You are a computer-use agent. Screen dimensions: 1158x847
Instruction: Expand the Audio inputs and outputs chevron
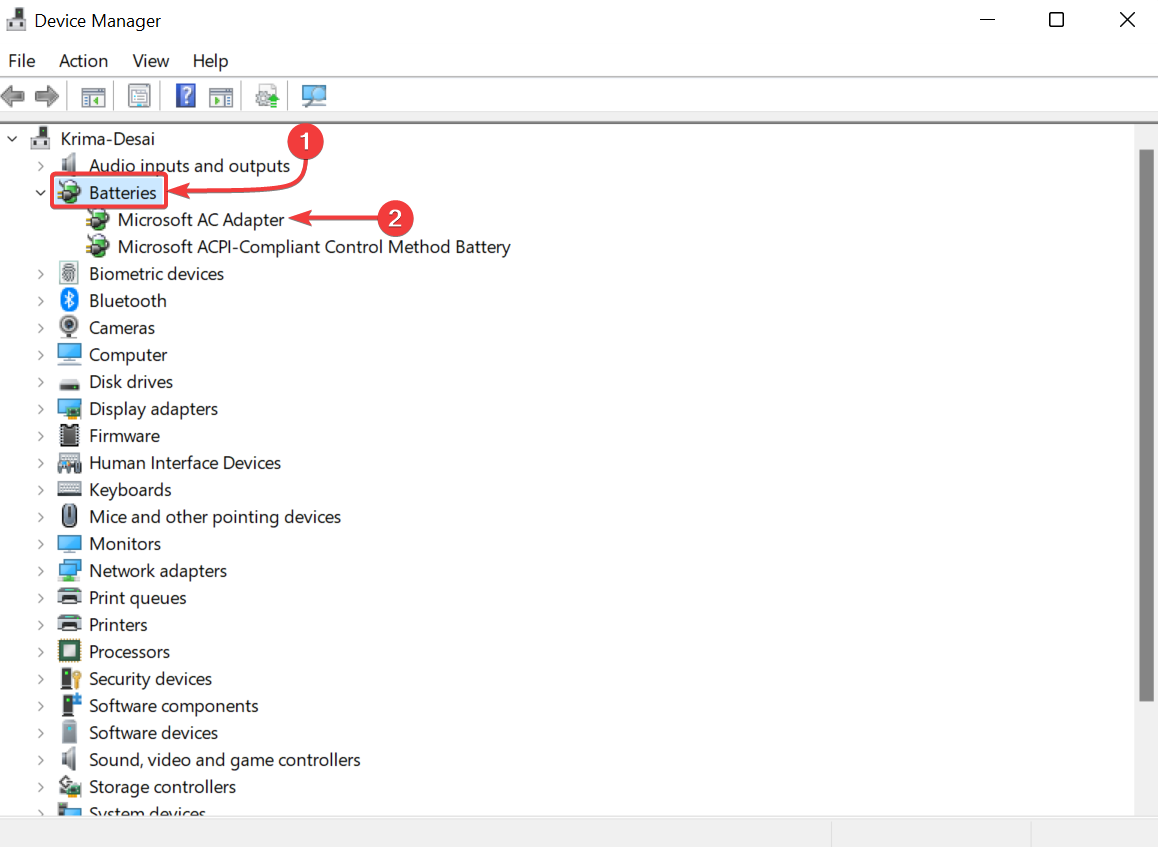(x=41, y=165)
